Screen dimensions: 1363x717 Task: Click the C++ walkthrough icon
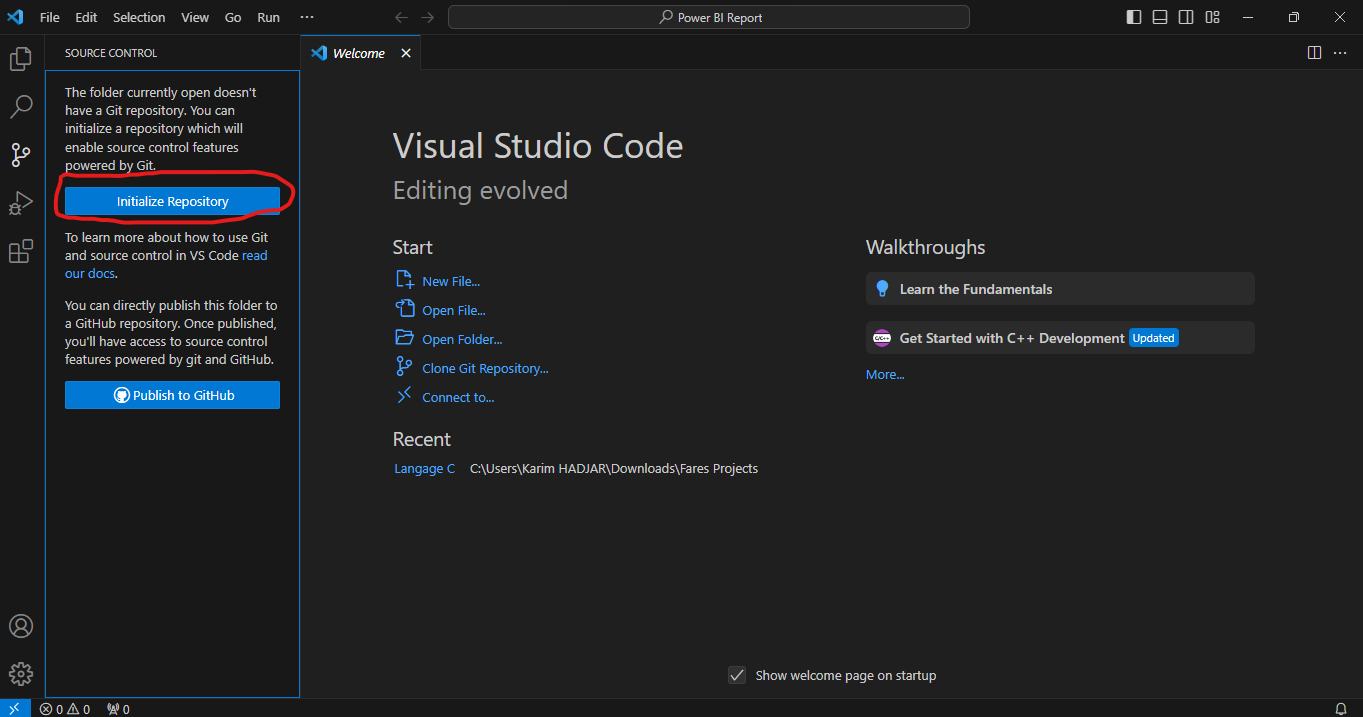point(882,338)
